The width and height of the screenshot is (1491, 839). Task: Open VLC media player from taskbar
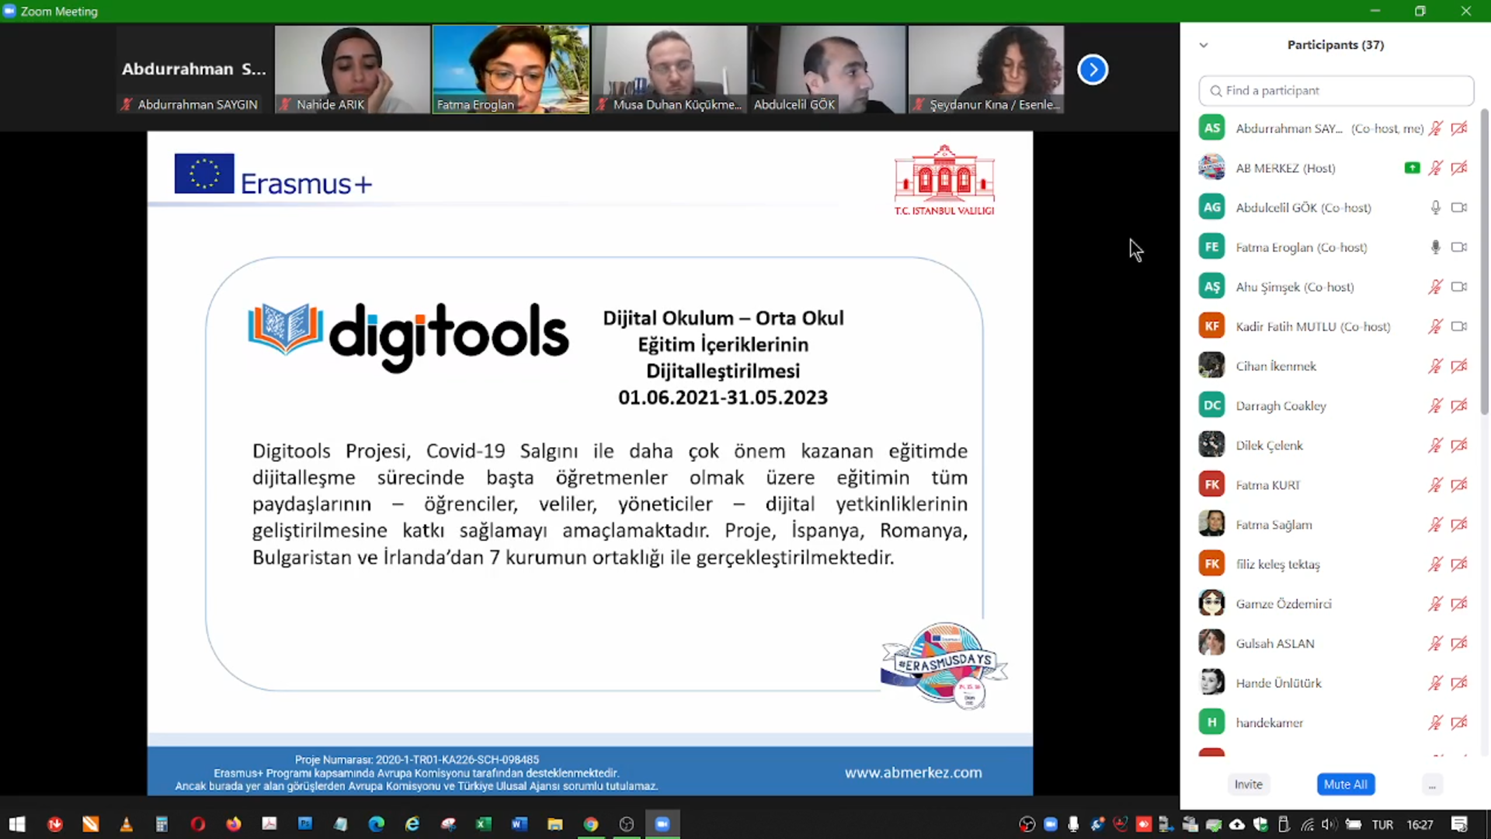tap(126, 824)
